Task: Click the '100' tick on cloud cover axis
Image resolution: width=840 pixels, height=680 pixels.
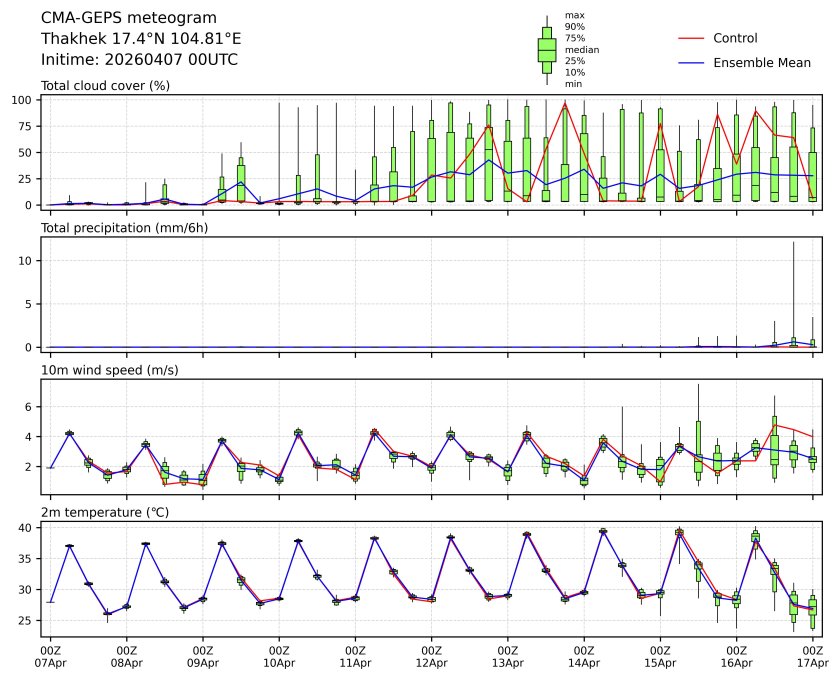Action: coord(26,100)
